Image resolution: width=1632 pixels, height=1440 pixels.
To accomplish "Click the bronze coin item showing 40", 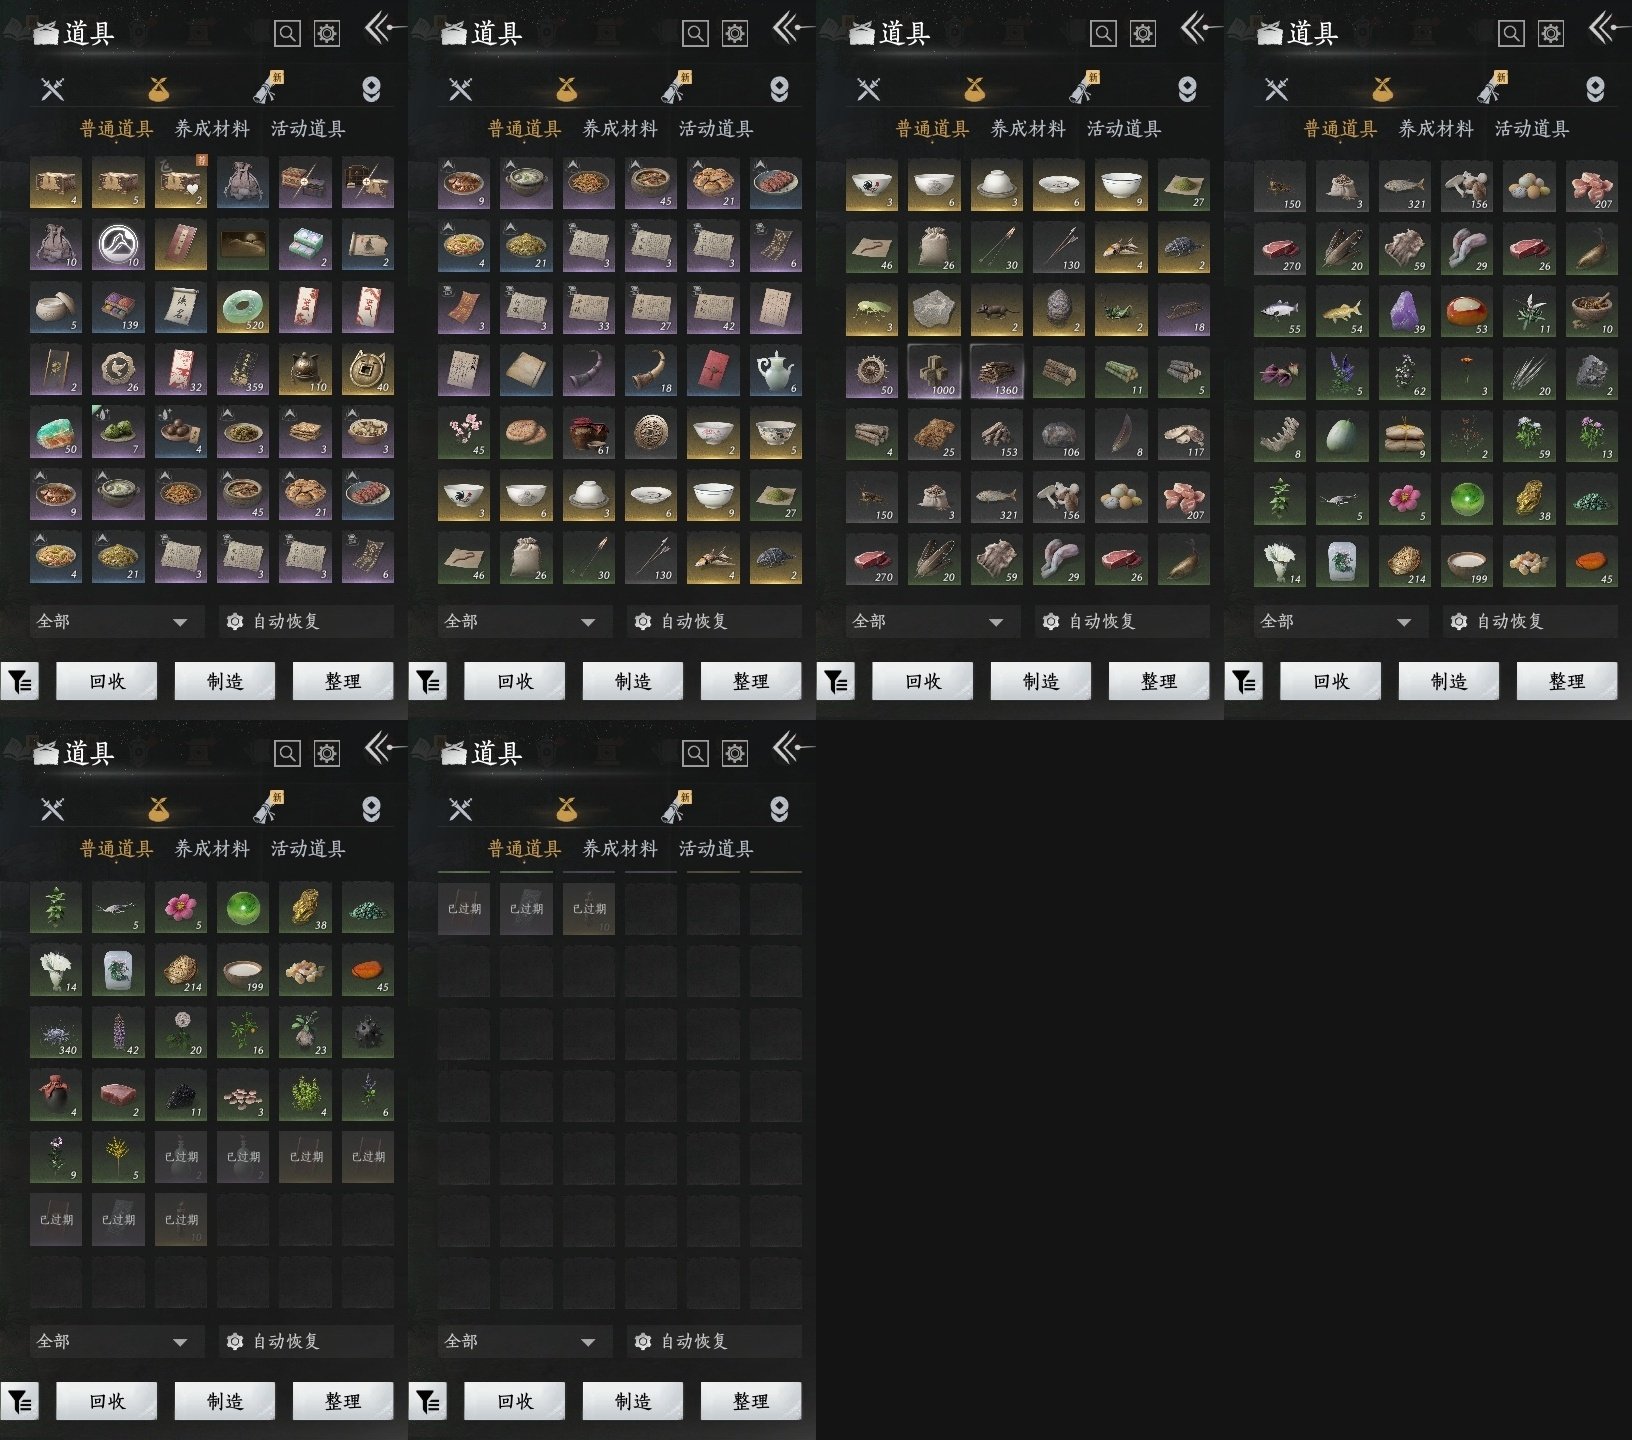I will [367, 370].
